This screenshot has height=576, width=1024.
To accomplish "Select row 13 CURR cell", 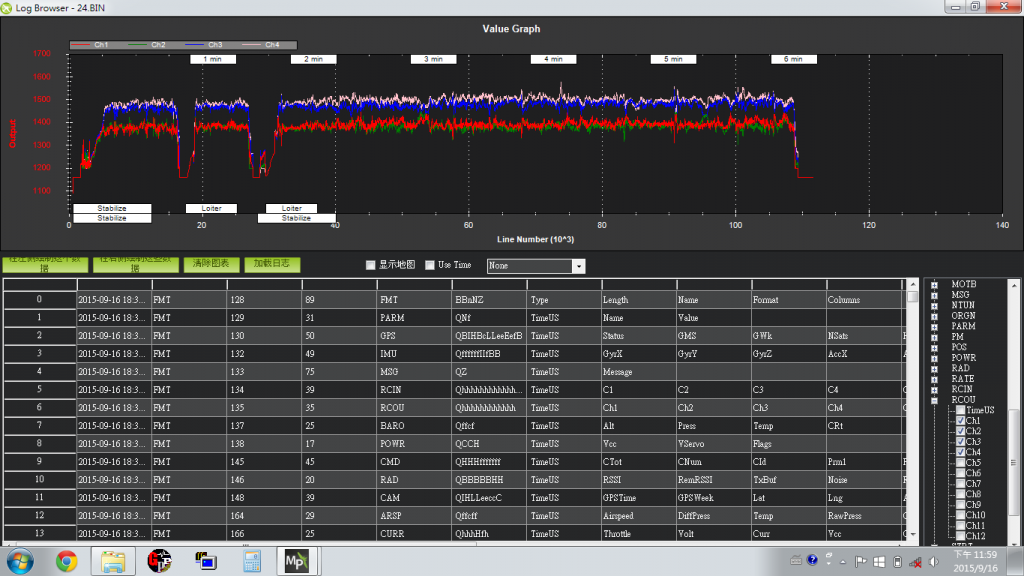I will click(x=414, y=534).
